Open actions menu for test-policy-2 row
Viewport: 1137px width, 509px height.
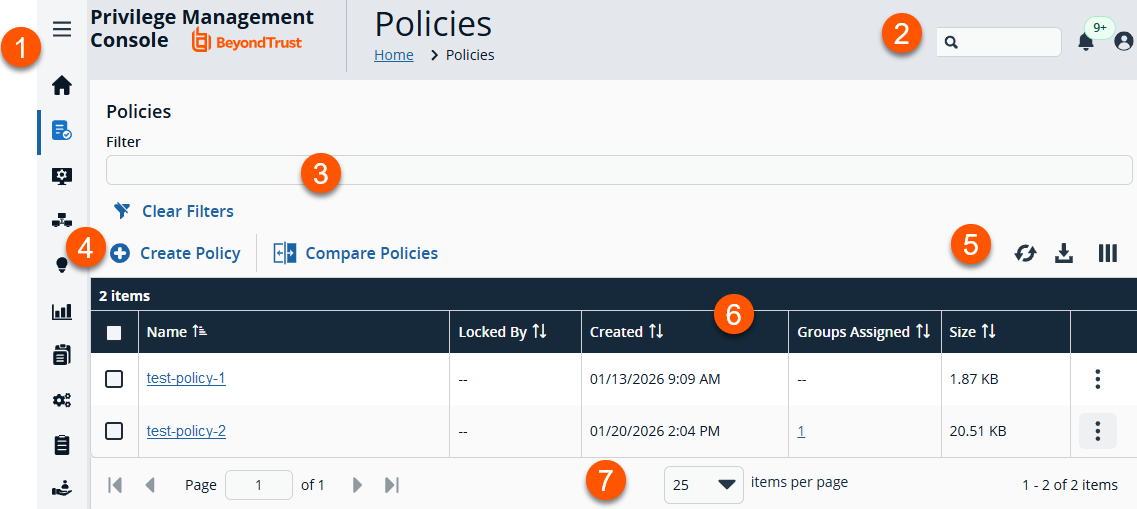coord(1098,431)
